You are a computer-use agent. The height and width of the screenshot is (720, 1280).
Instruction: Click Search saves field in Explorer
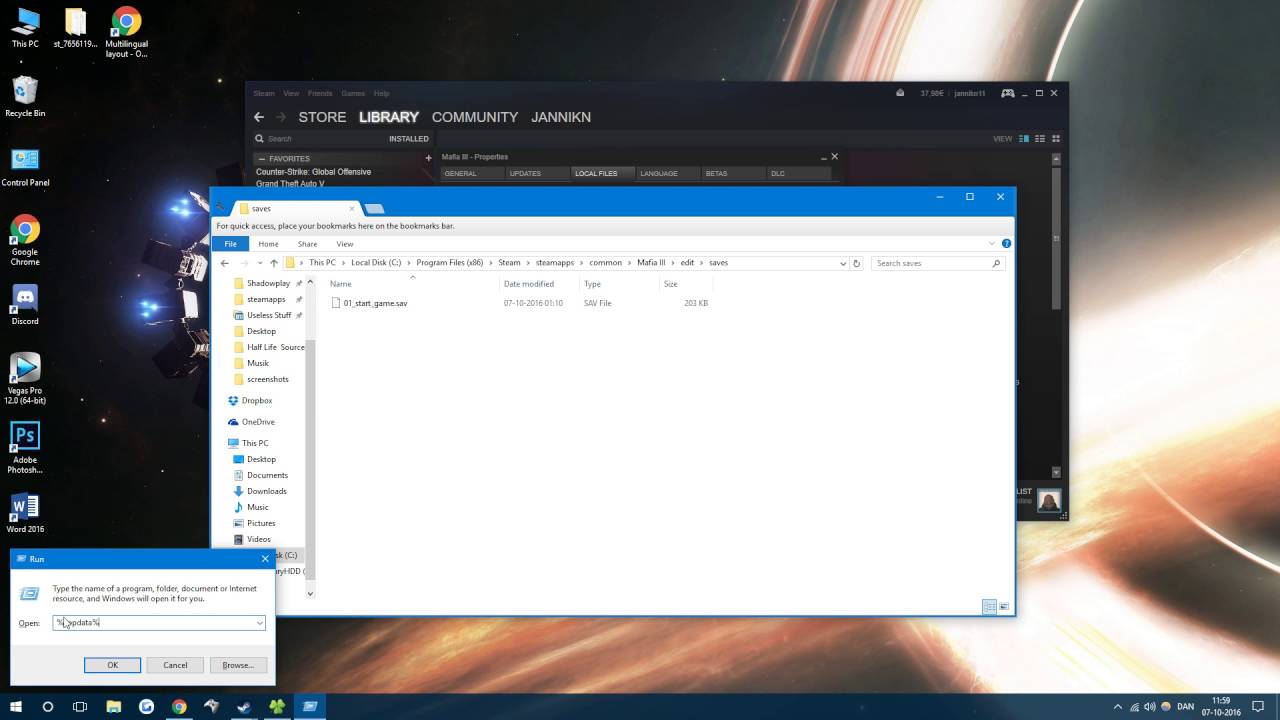click(x=937, y=263)
